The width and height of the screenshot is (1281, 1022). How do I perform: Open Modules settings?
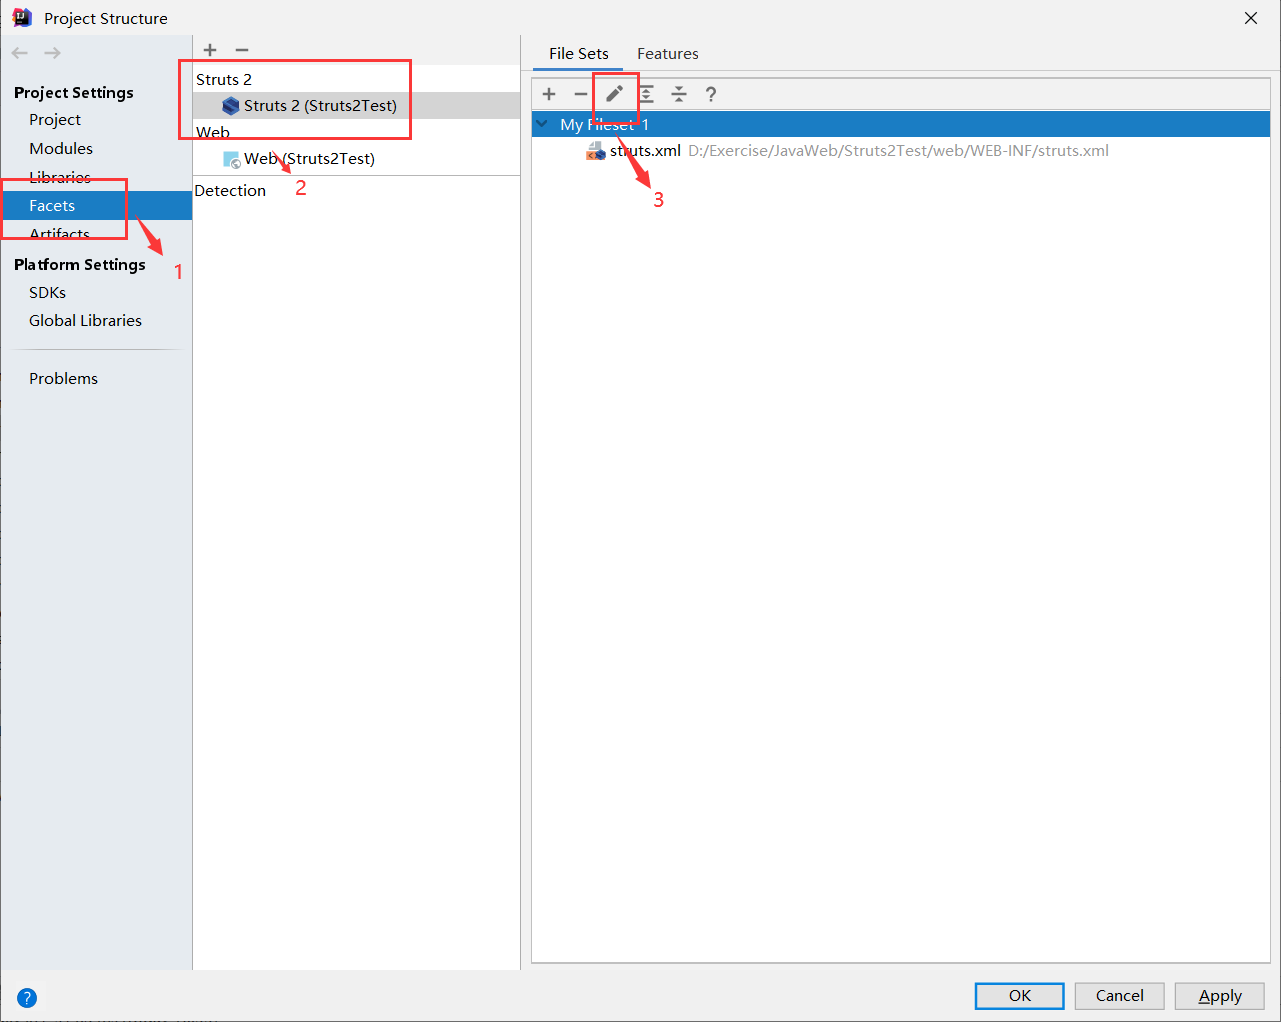click(61, 148)
